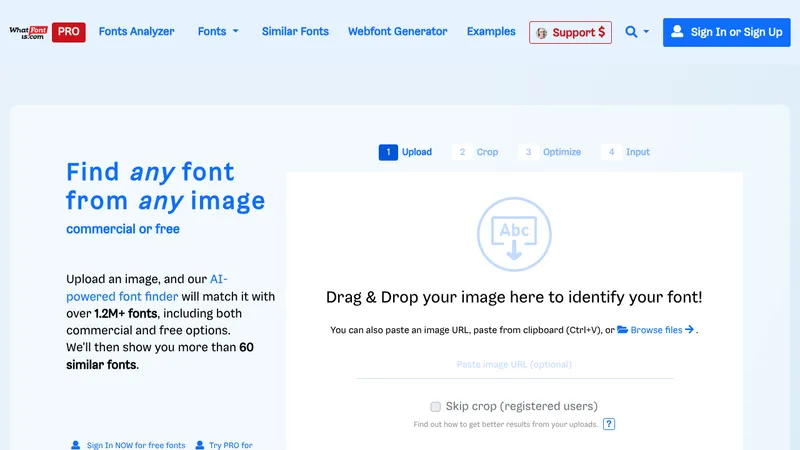Open Similar Fonts page
The height and width of the screenshot is (450, 800).
[295, 32]
